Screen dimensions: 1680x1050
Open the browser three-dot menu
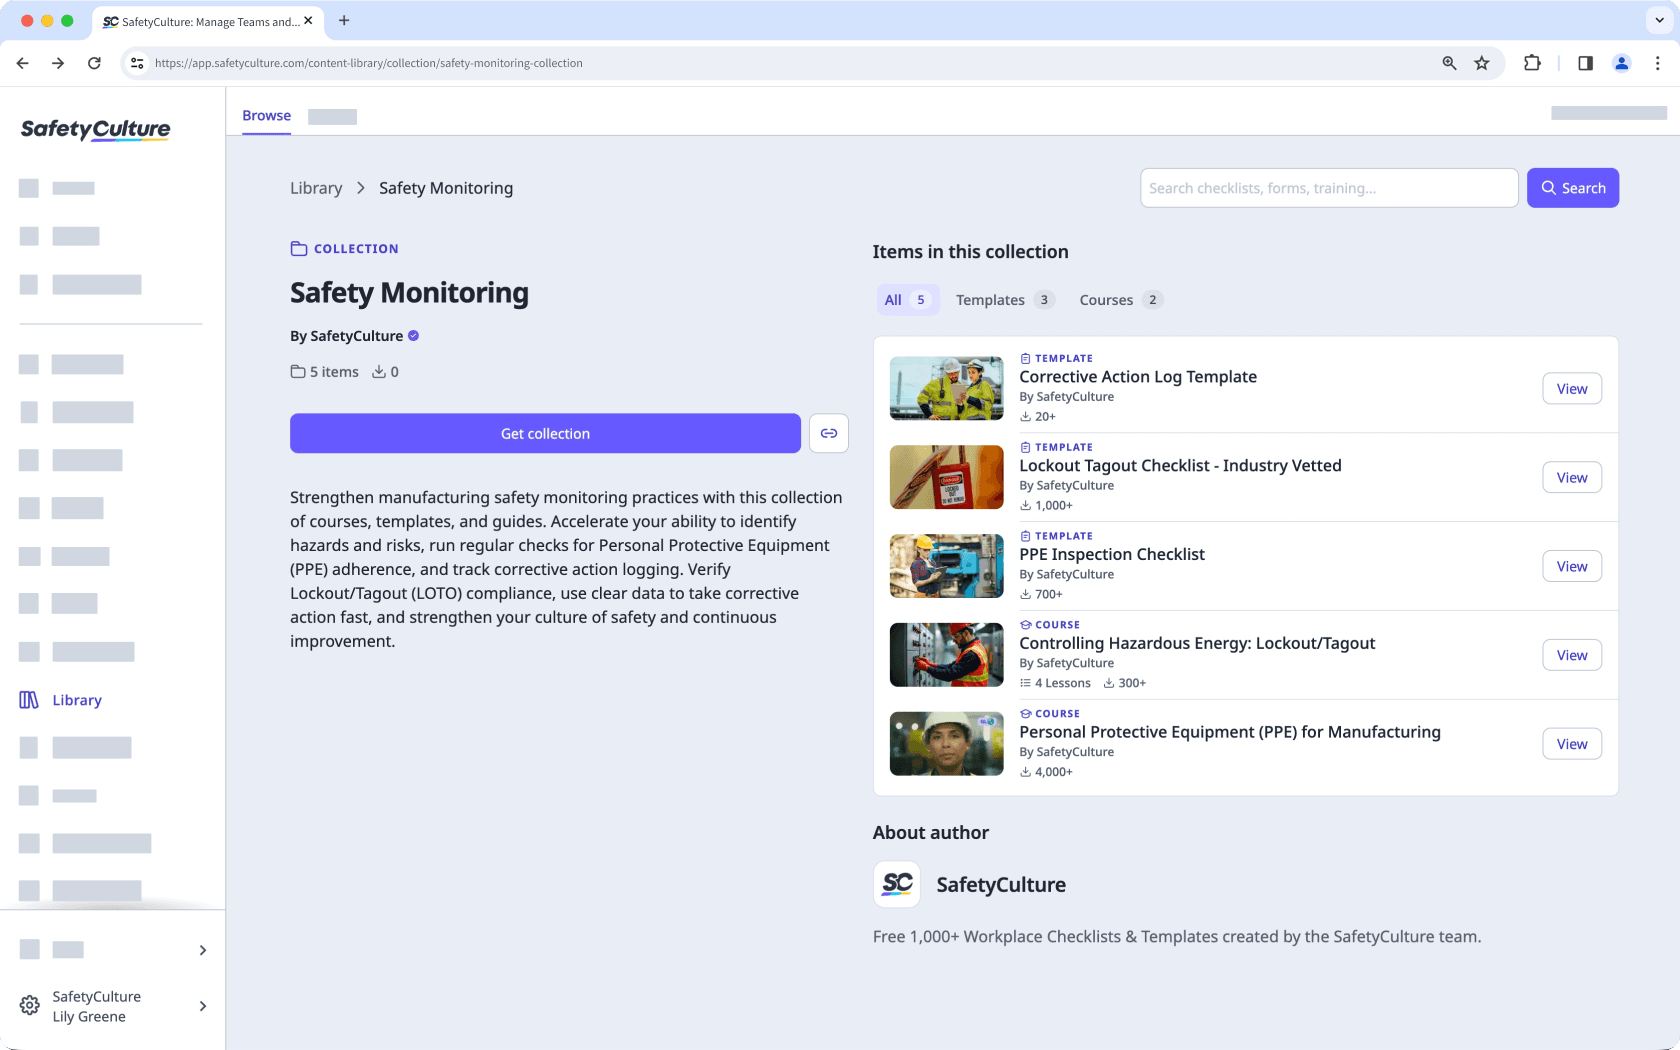tap(1658, 63)
